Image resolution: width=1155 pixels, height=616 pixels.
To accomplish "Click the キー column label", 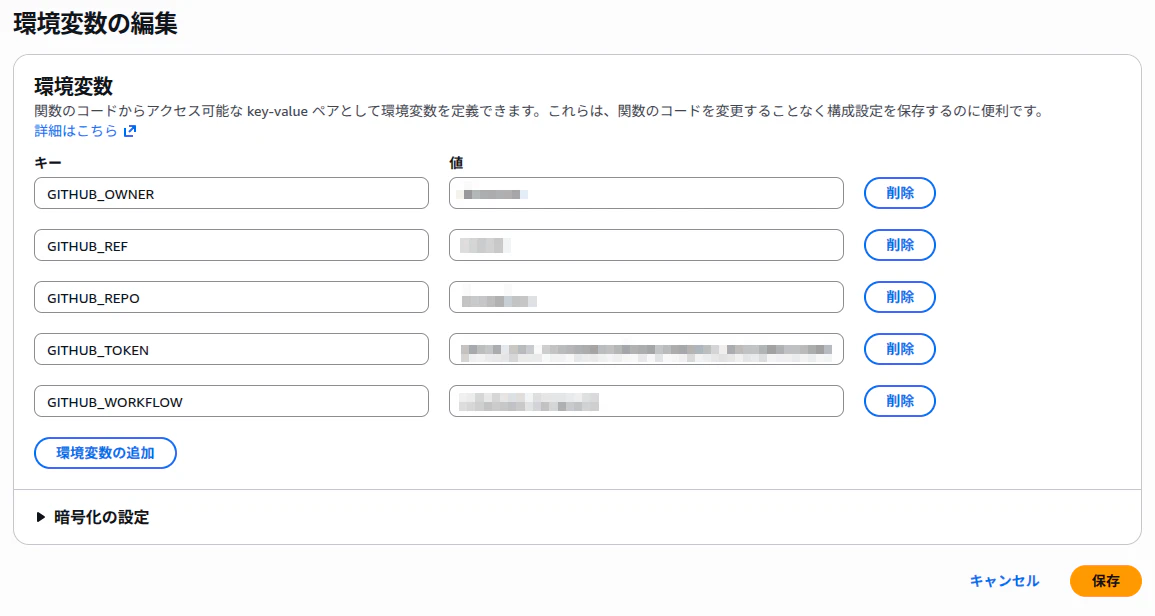I will [48, 163].
